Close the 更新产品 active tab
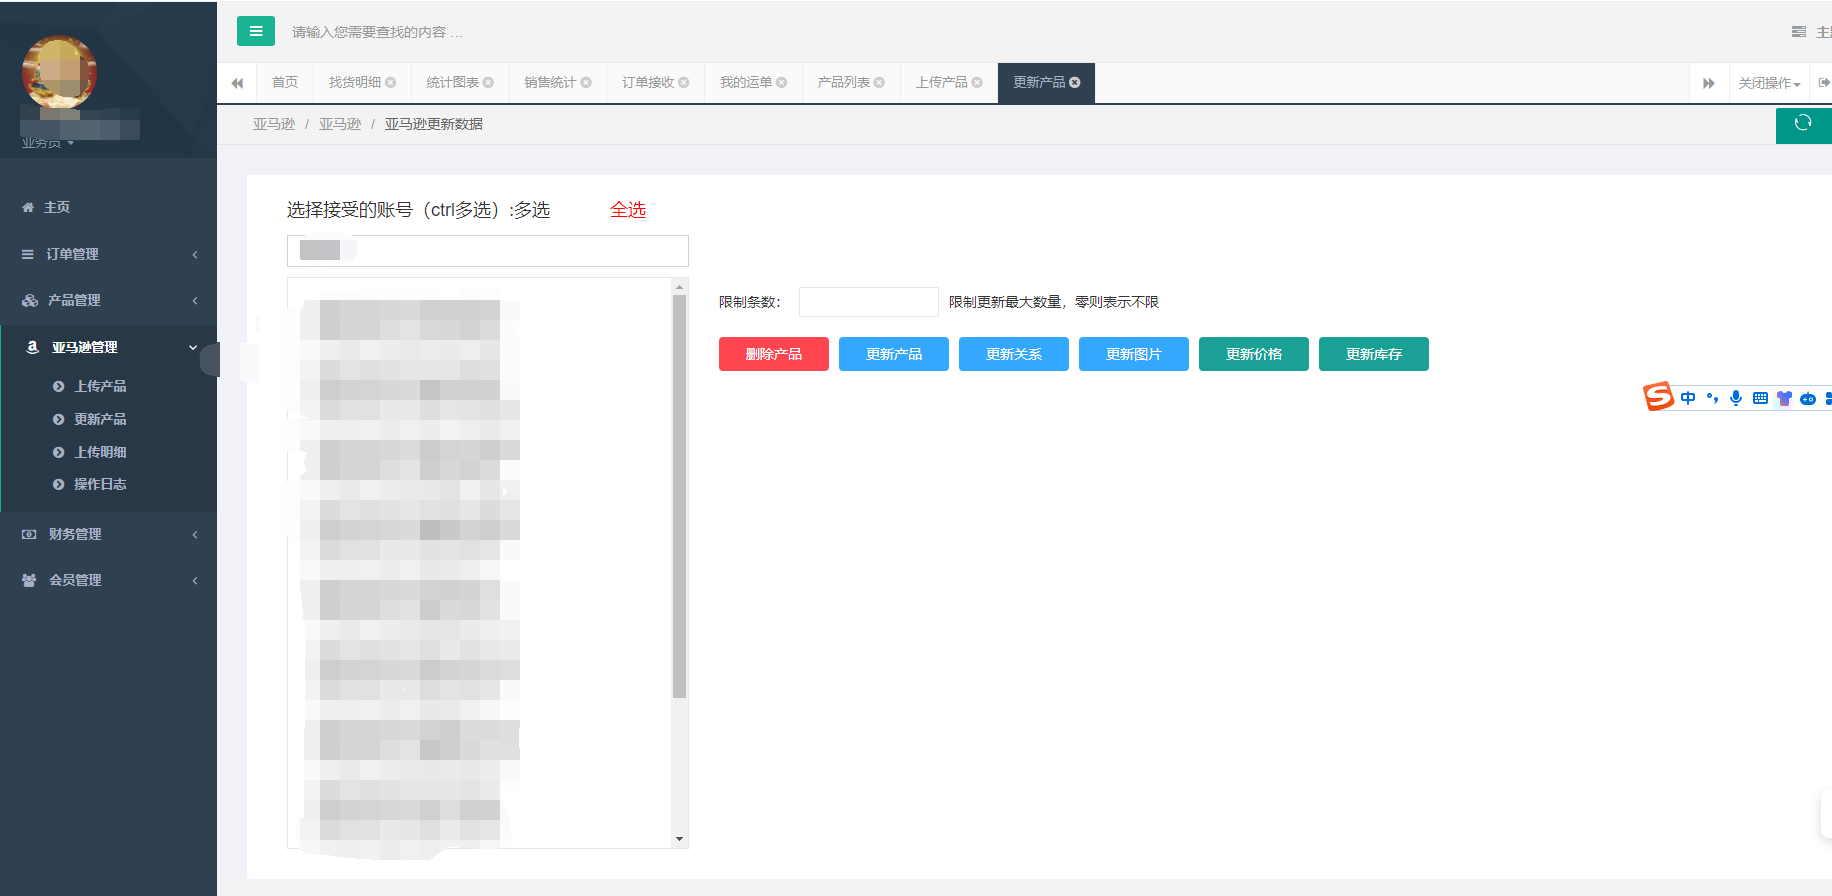Viewport: 1832px width, 896px height. coord(1075,83)
